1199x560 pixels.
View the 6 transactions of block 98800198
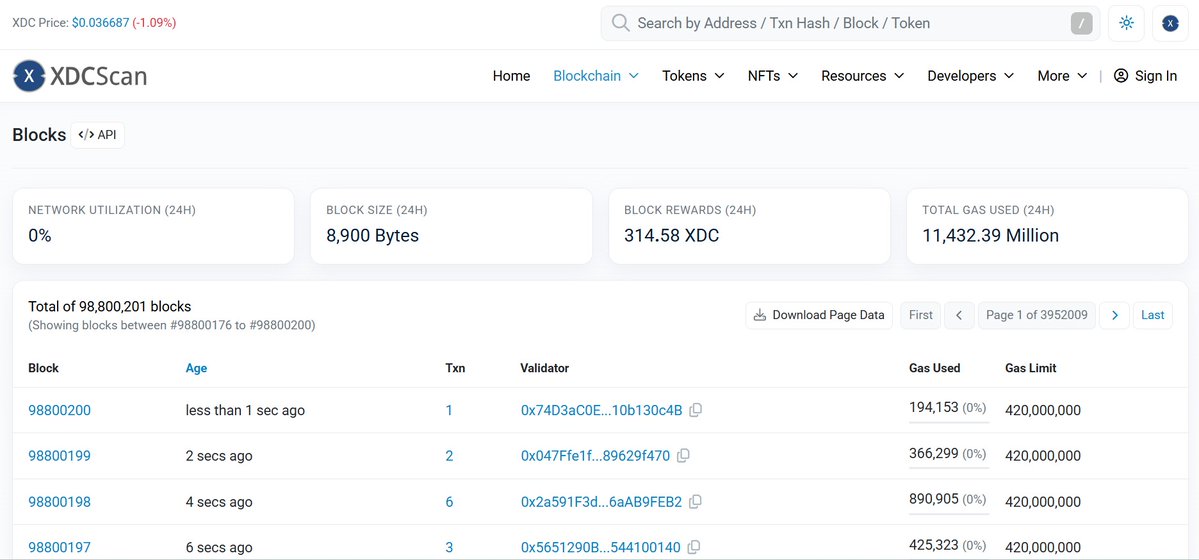(450, 502)
